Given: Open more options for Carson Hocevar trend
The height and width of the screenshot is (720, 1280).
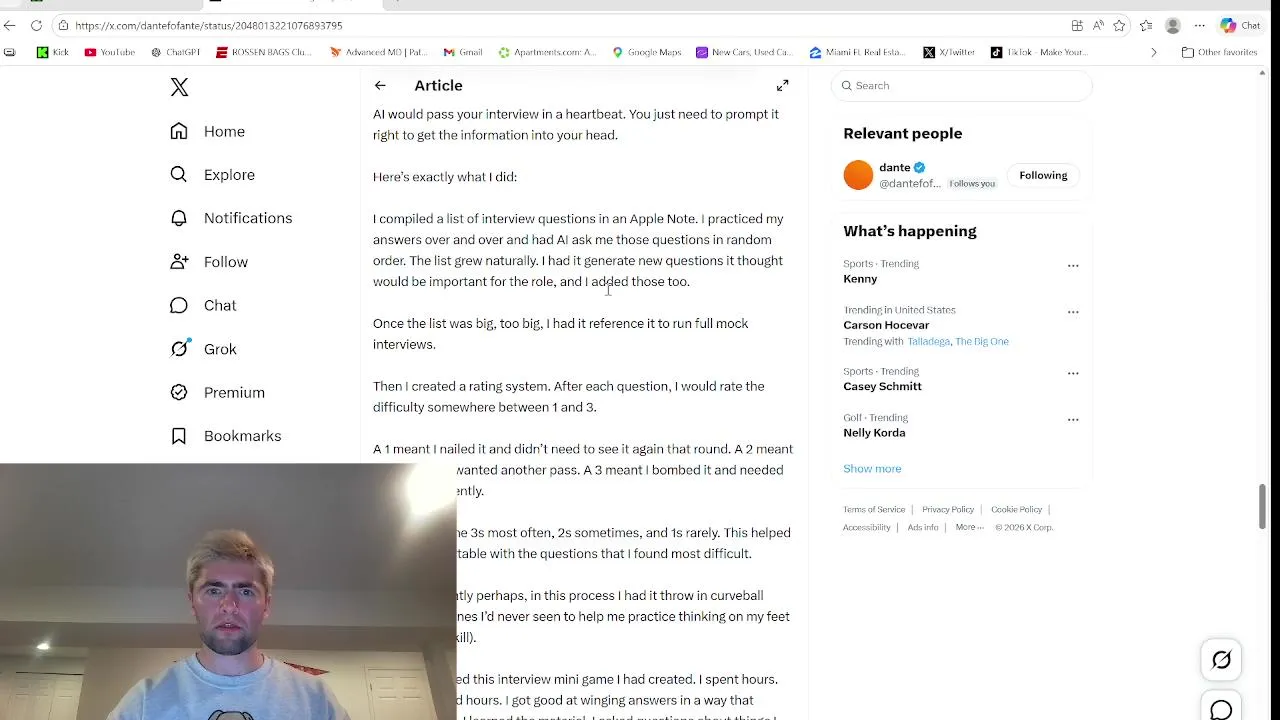Looking at the screenshot, I should pyautogui.click(x=1073, y=312).
